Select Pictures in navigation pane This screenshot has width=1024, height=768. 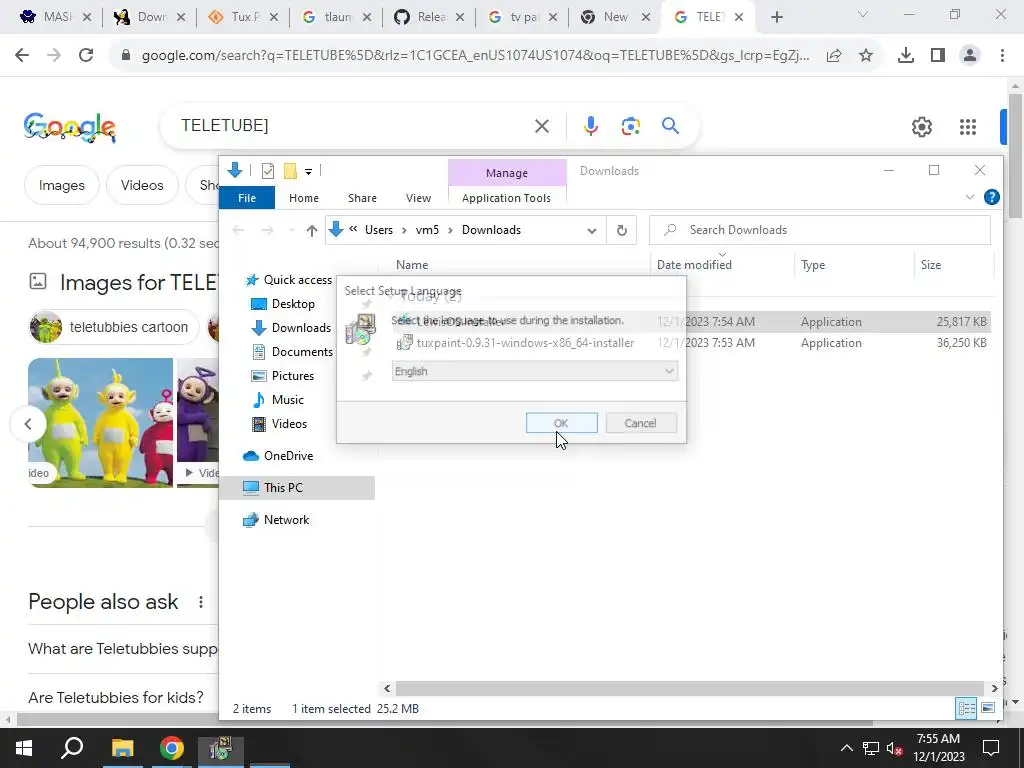[292, 376]
